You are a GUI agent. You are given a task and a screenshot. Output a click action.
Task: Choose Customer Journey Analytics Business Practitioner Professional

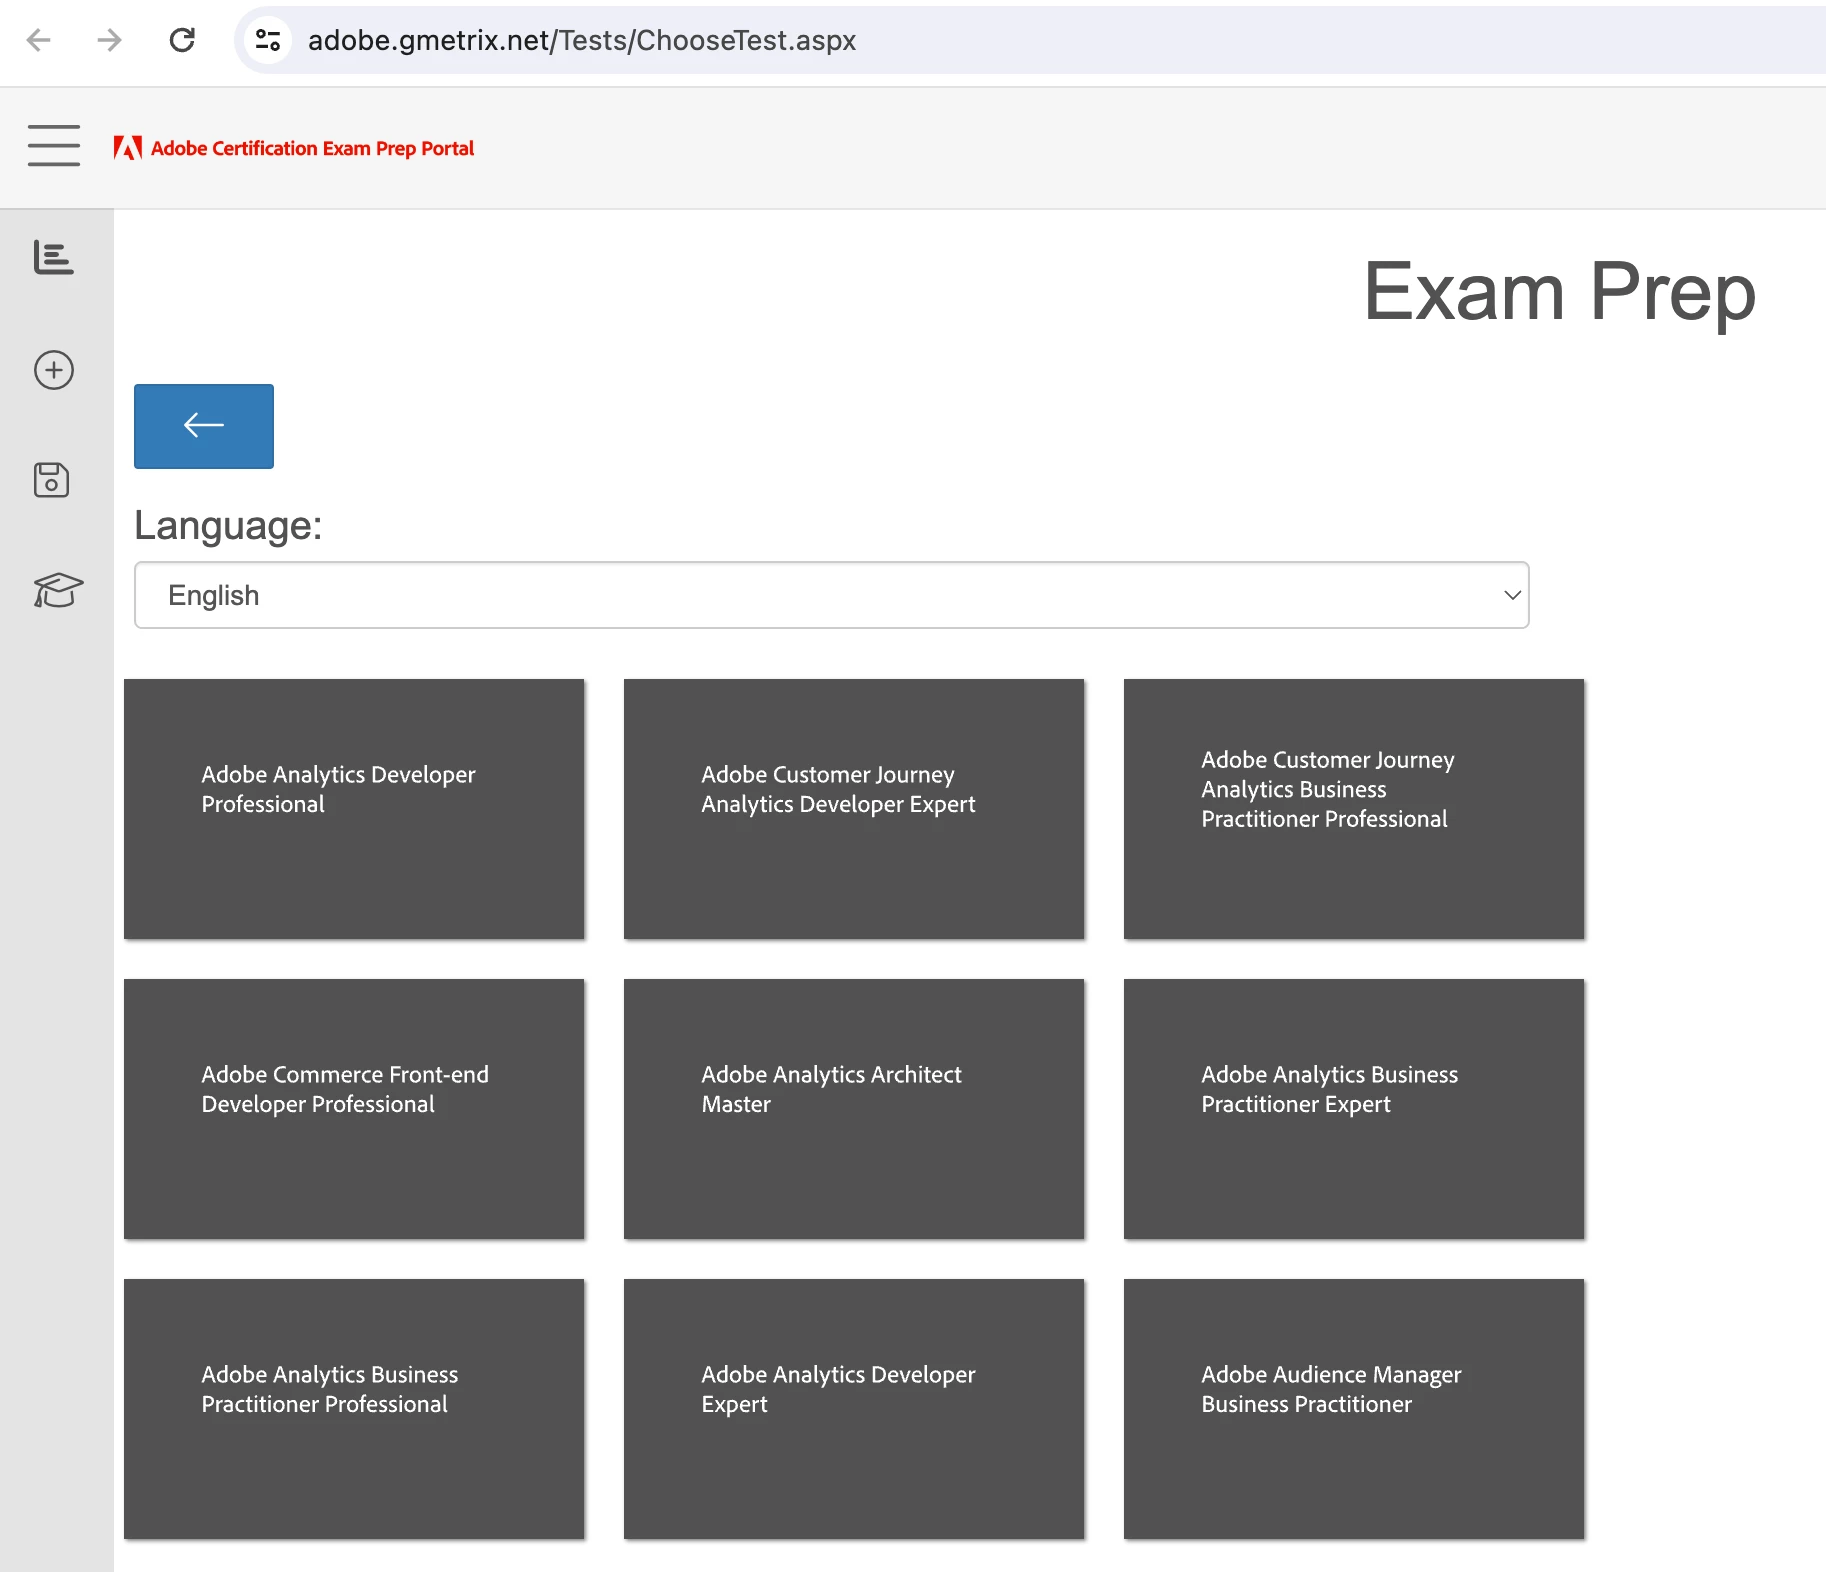[x=1354, y=809]
